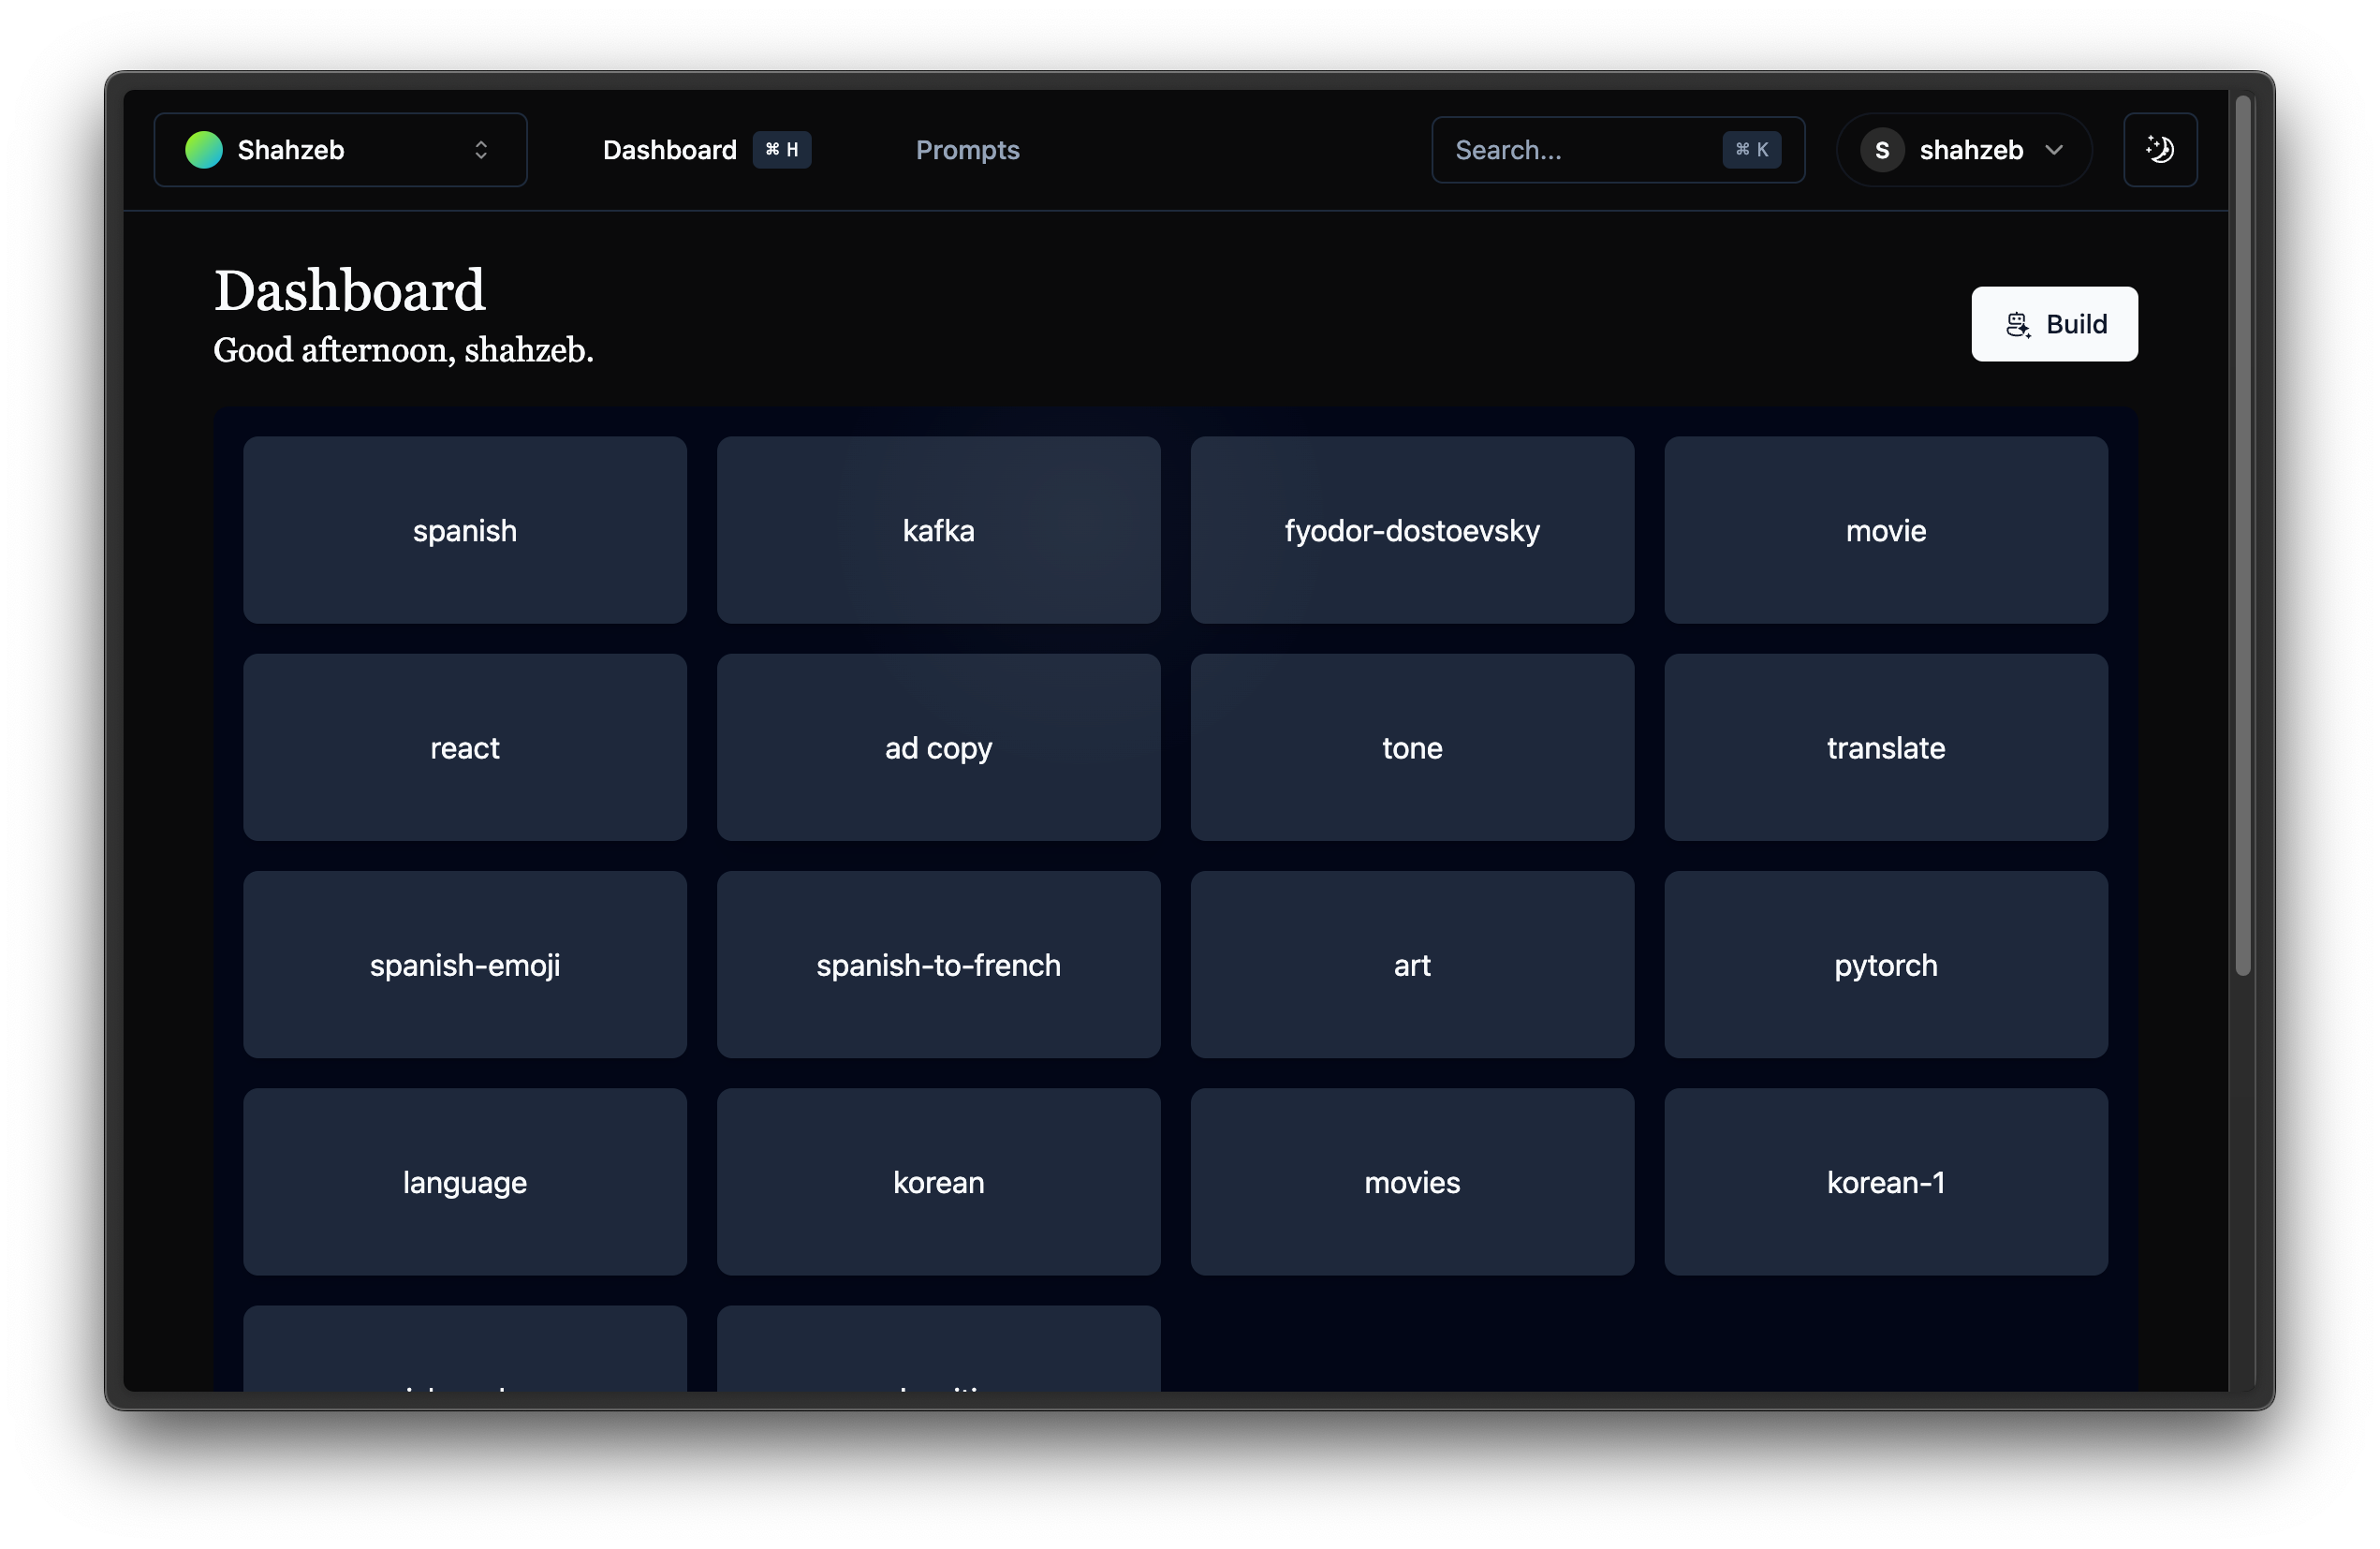2380x1549 pixels.
Task: Go to the Dashboard nav item
Action: click(x=669, y=150)
